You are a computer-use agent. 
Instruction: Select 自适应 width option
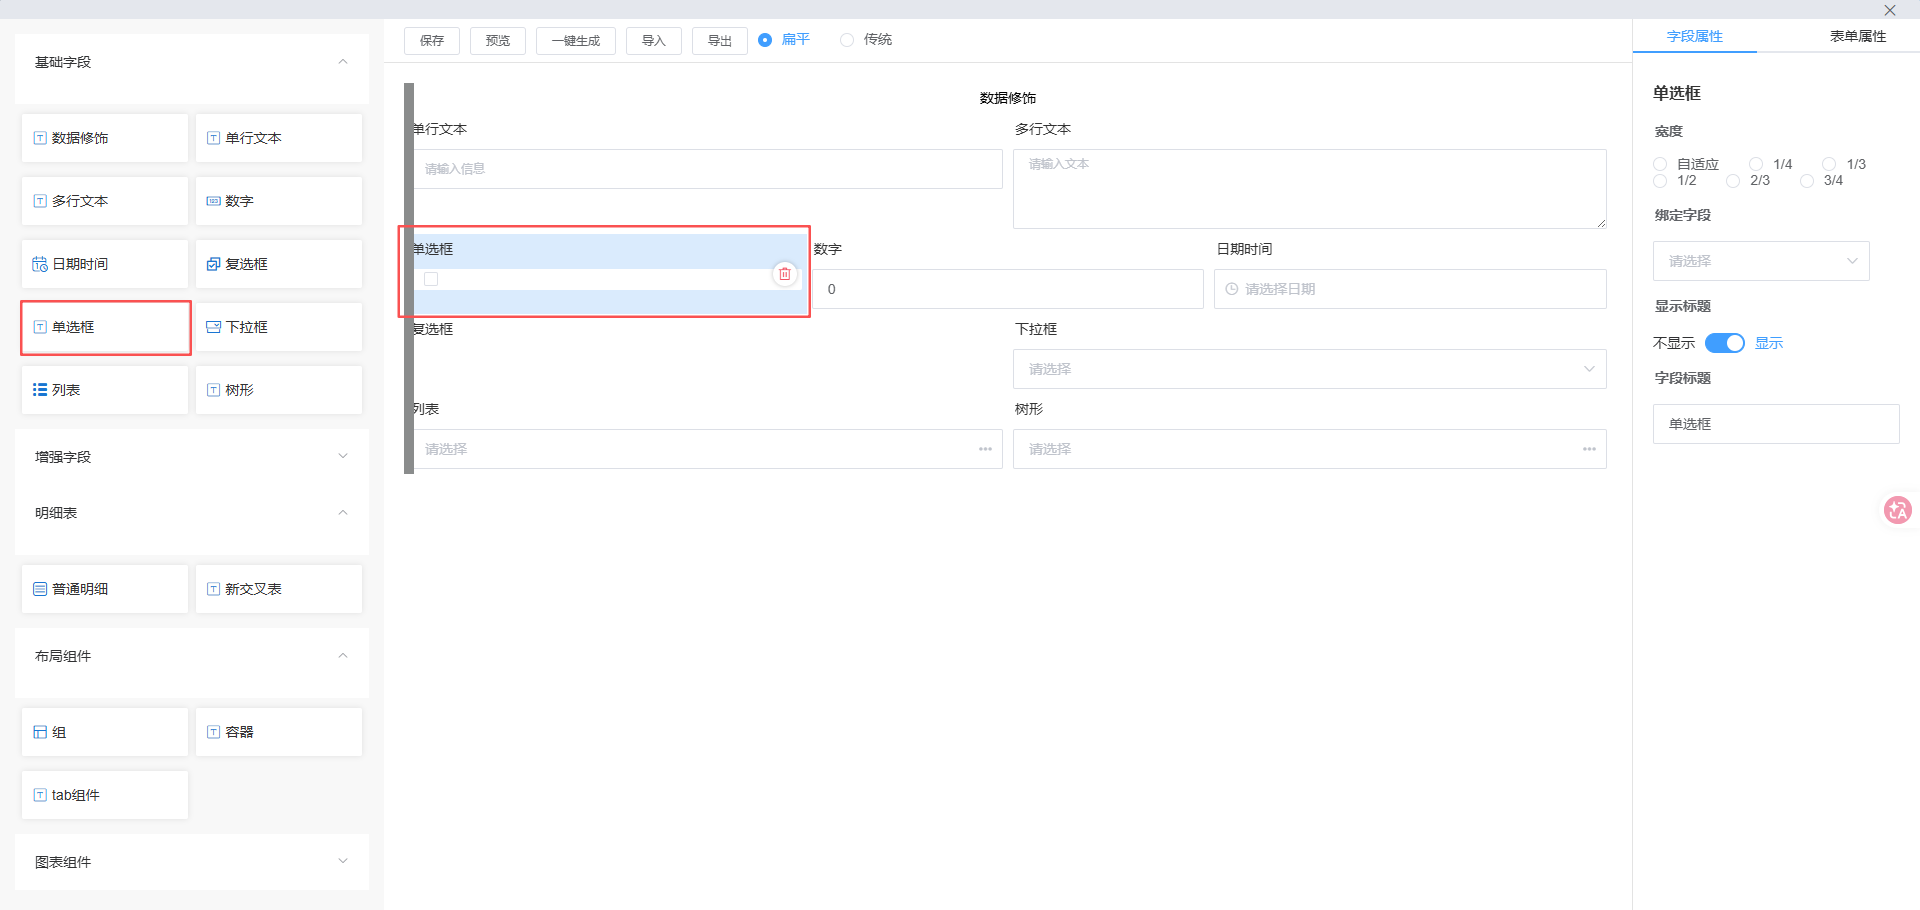pyautogui.click(x=1660, y=164)
